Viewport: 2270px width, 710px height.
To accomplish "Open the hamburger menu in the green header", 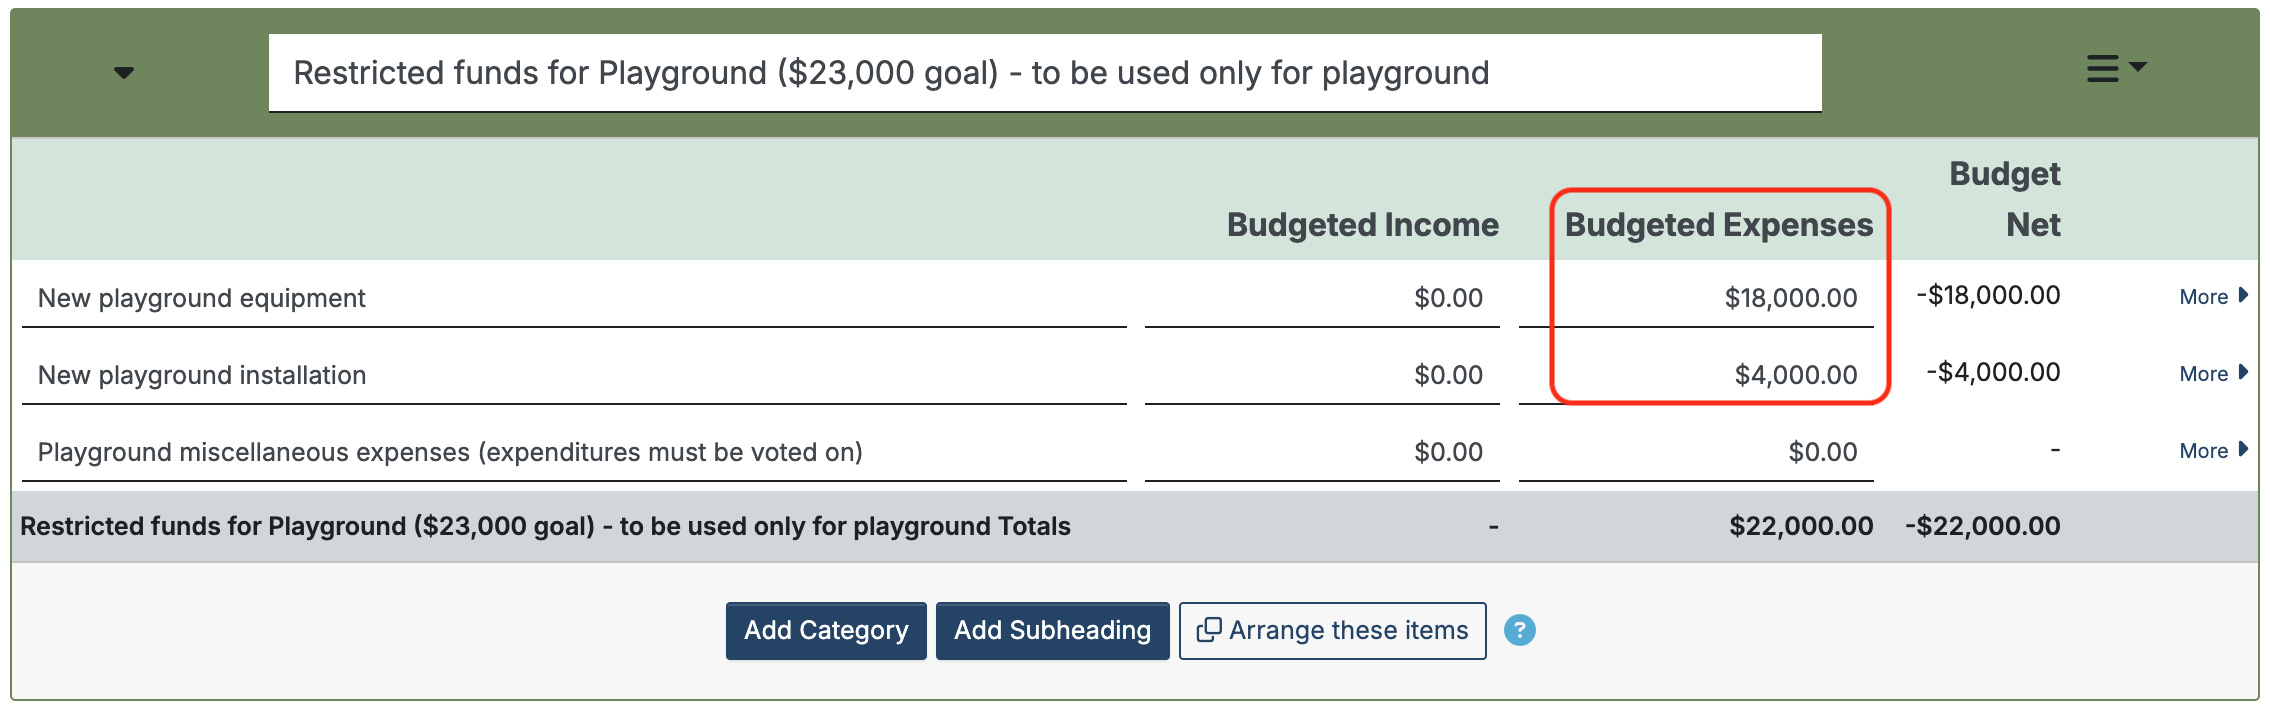I will click(x=2115, y=69).
